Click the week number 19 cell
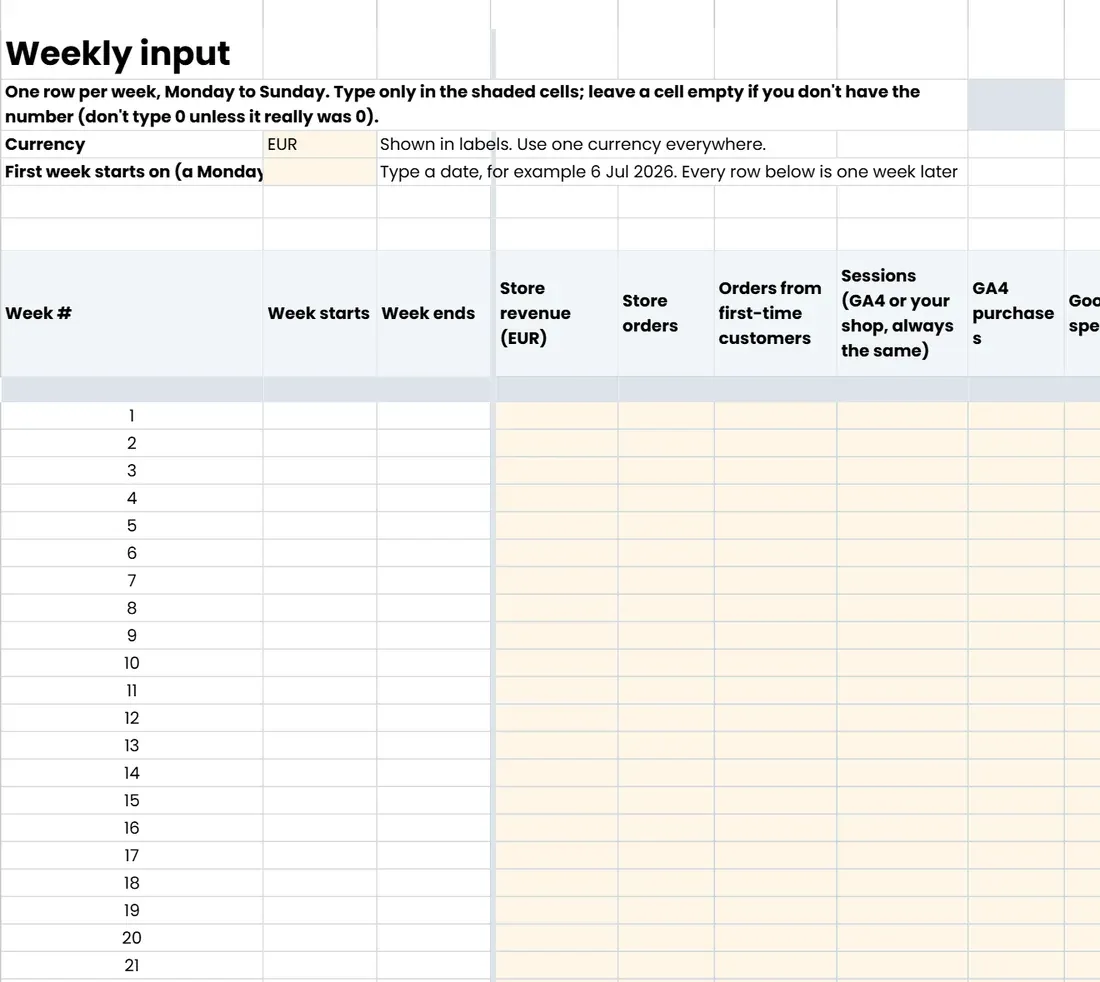Viewport: 1100px width, 982px height. pyautogui.click(x=132, y=910)
